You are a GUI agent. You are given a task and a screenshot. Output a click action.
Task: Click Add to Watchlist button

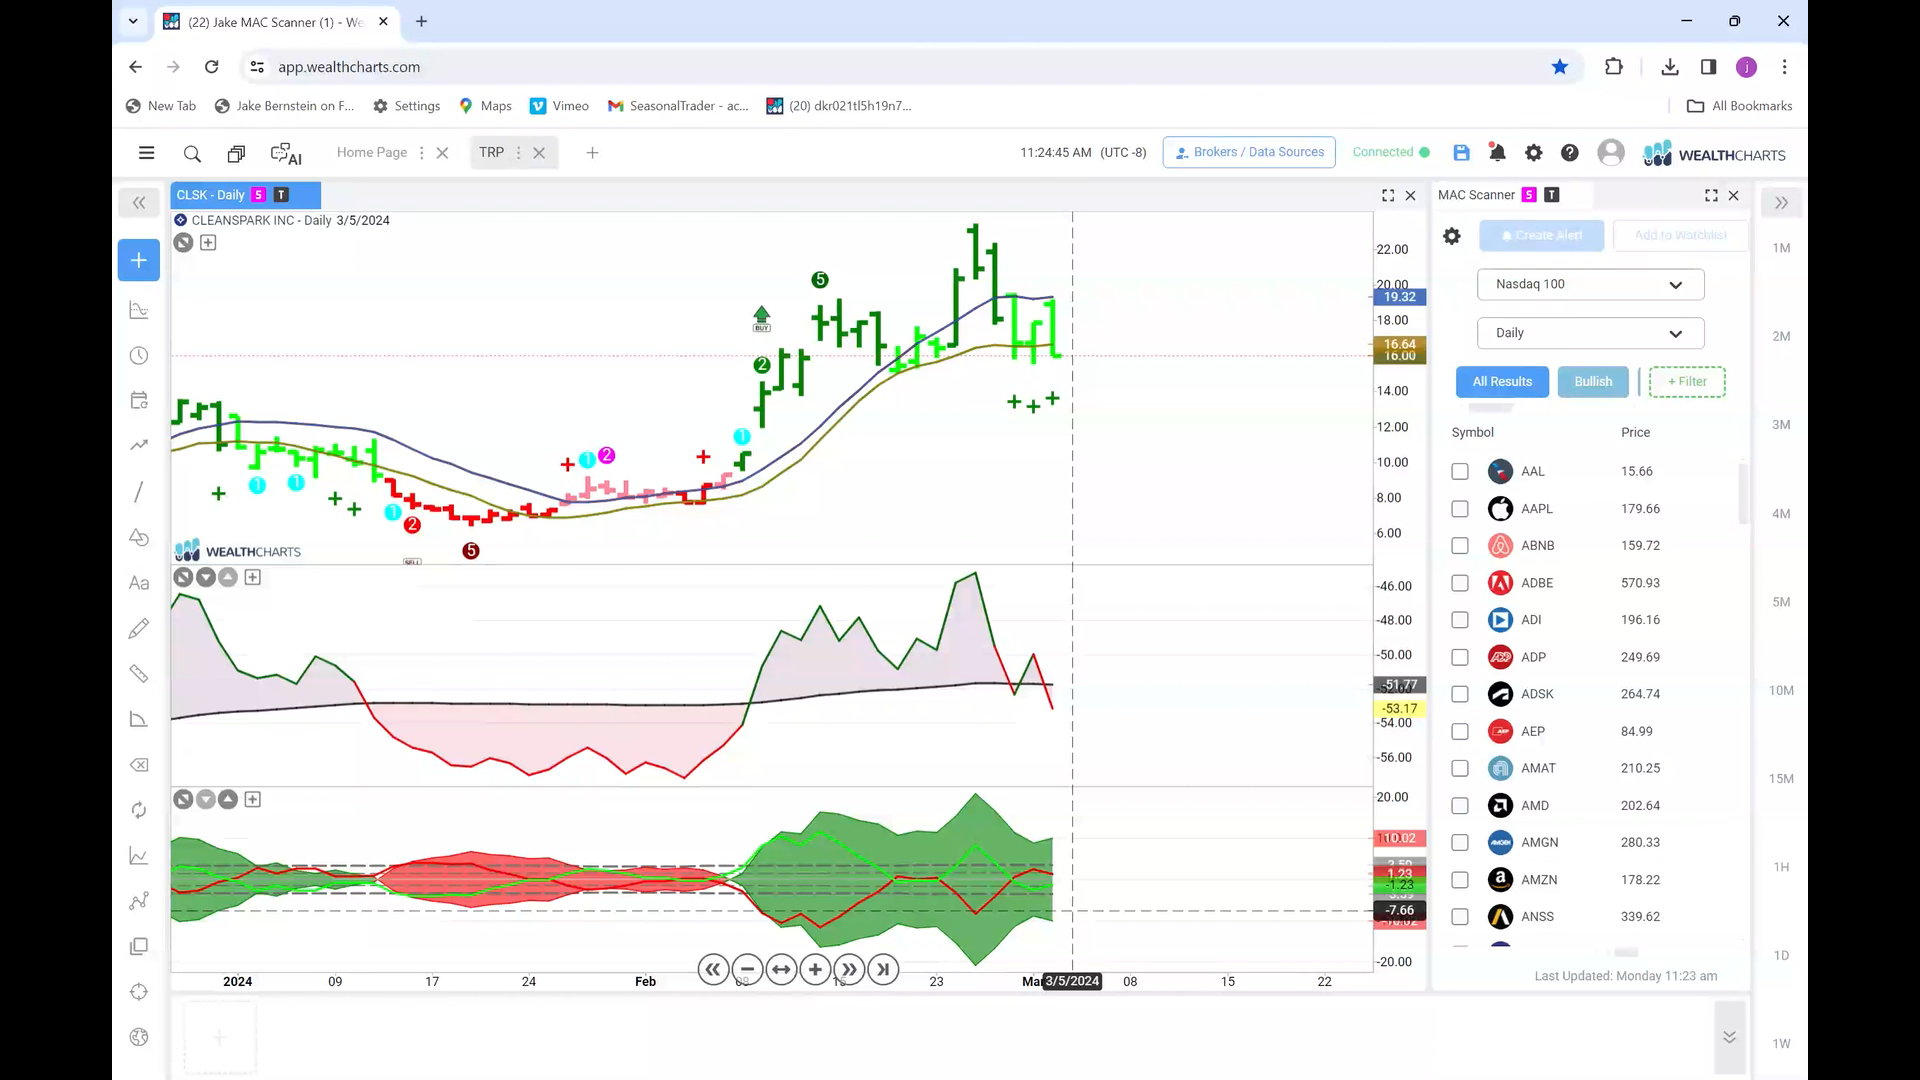[x=1680, y=236]
